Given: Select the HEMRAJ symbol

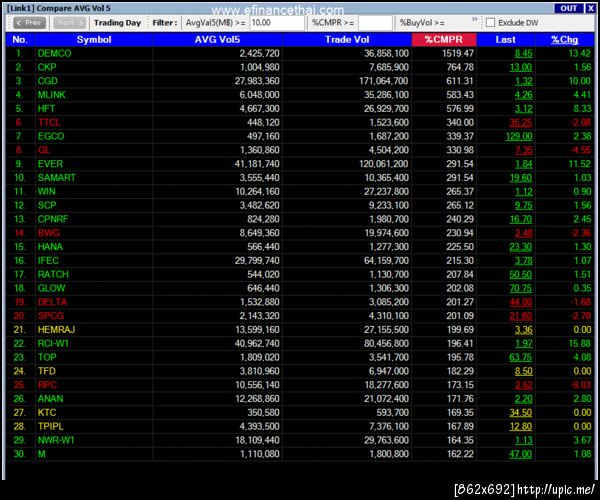Looking at the screenshot, I should 56,330.
